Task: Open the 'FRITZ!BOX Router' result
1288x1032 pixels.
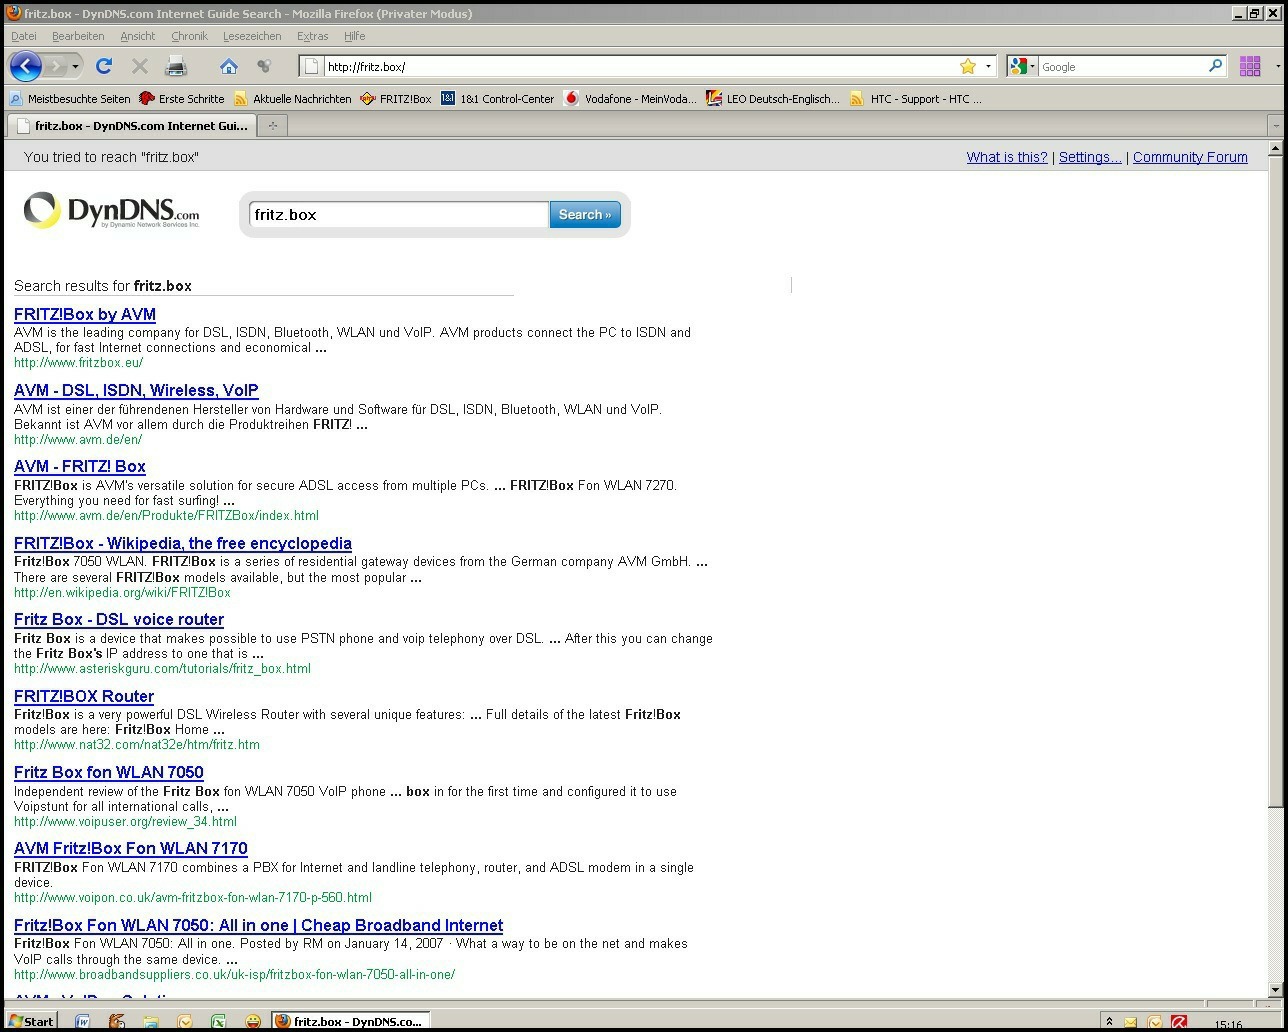Action: 84,696
